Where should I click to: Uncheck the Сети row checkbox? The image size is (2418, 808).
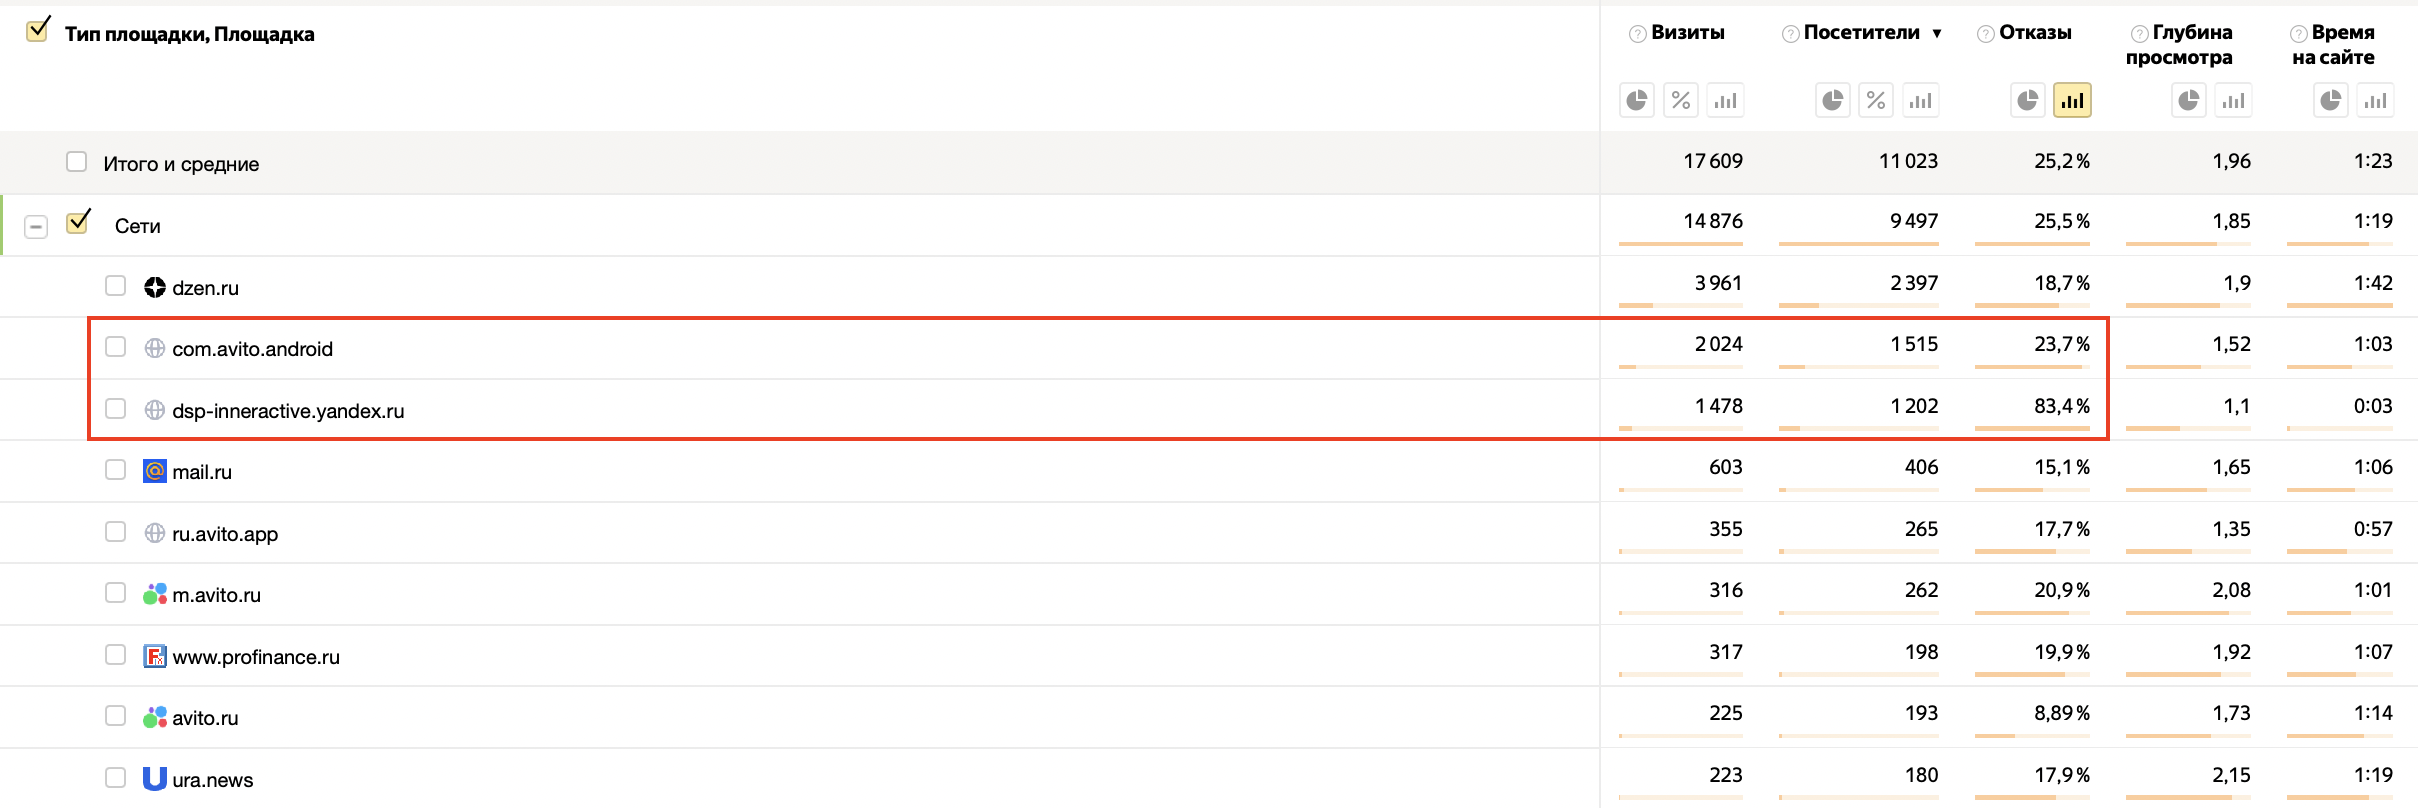[78, 222]
